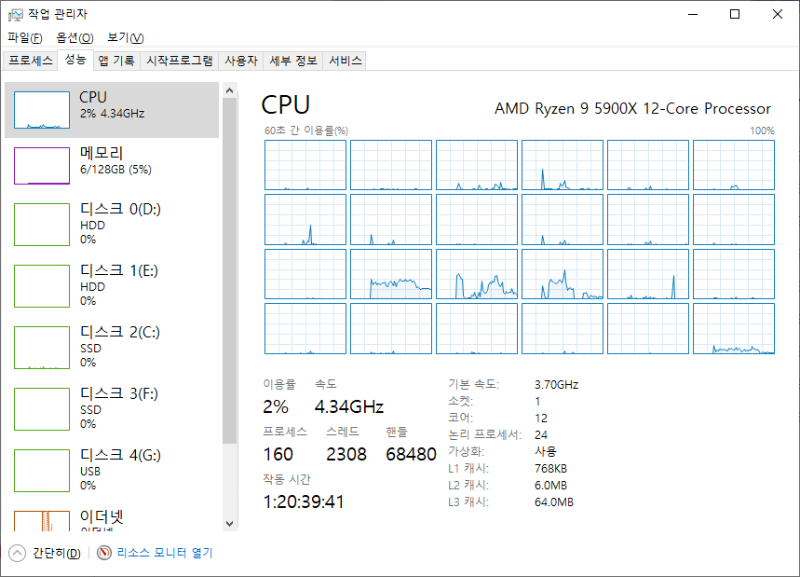Open the 보기(V) menu
The height and width of the screenshot is (577, 800).
126,38
